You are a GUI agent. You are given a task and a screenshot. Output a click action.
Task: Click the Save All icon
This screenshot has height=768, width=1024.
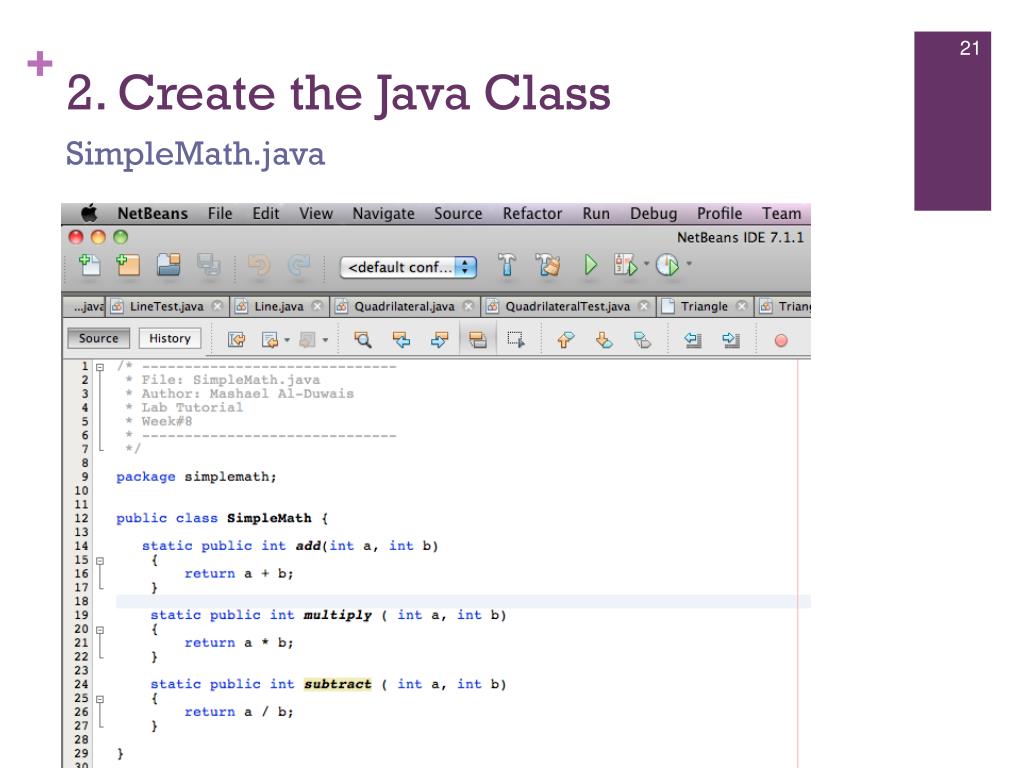(x=209, y=265)
